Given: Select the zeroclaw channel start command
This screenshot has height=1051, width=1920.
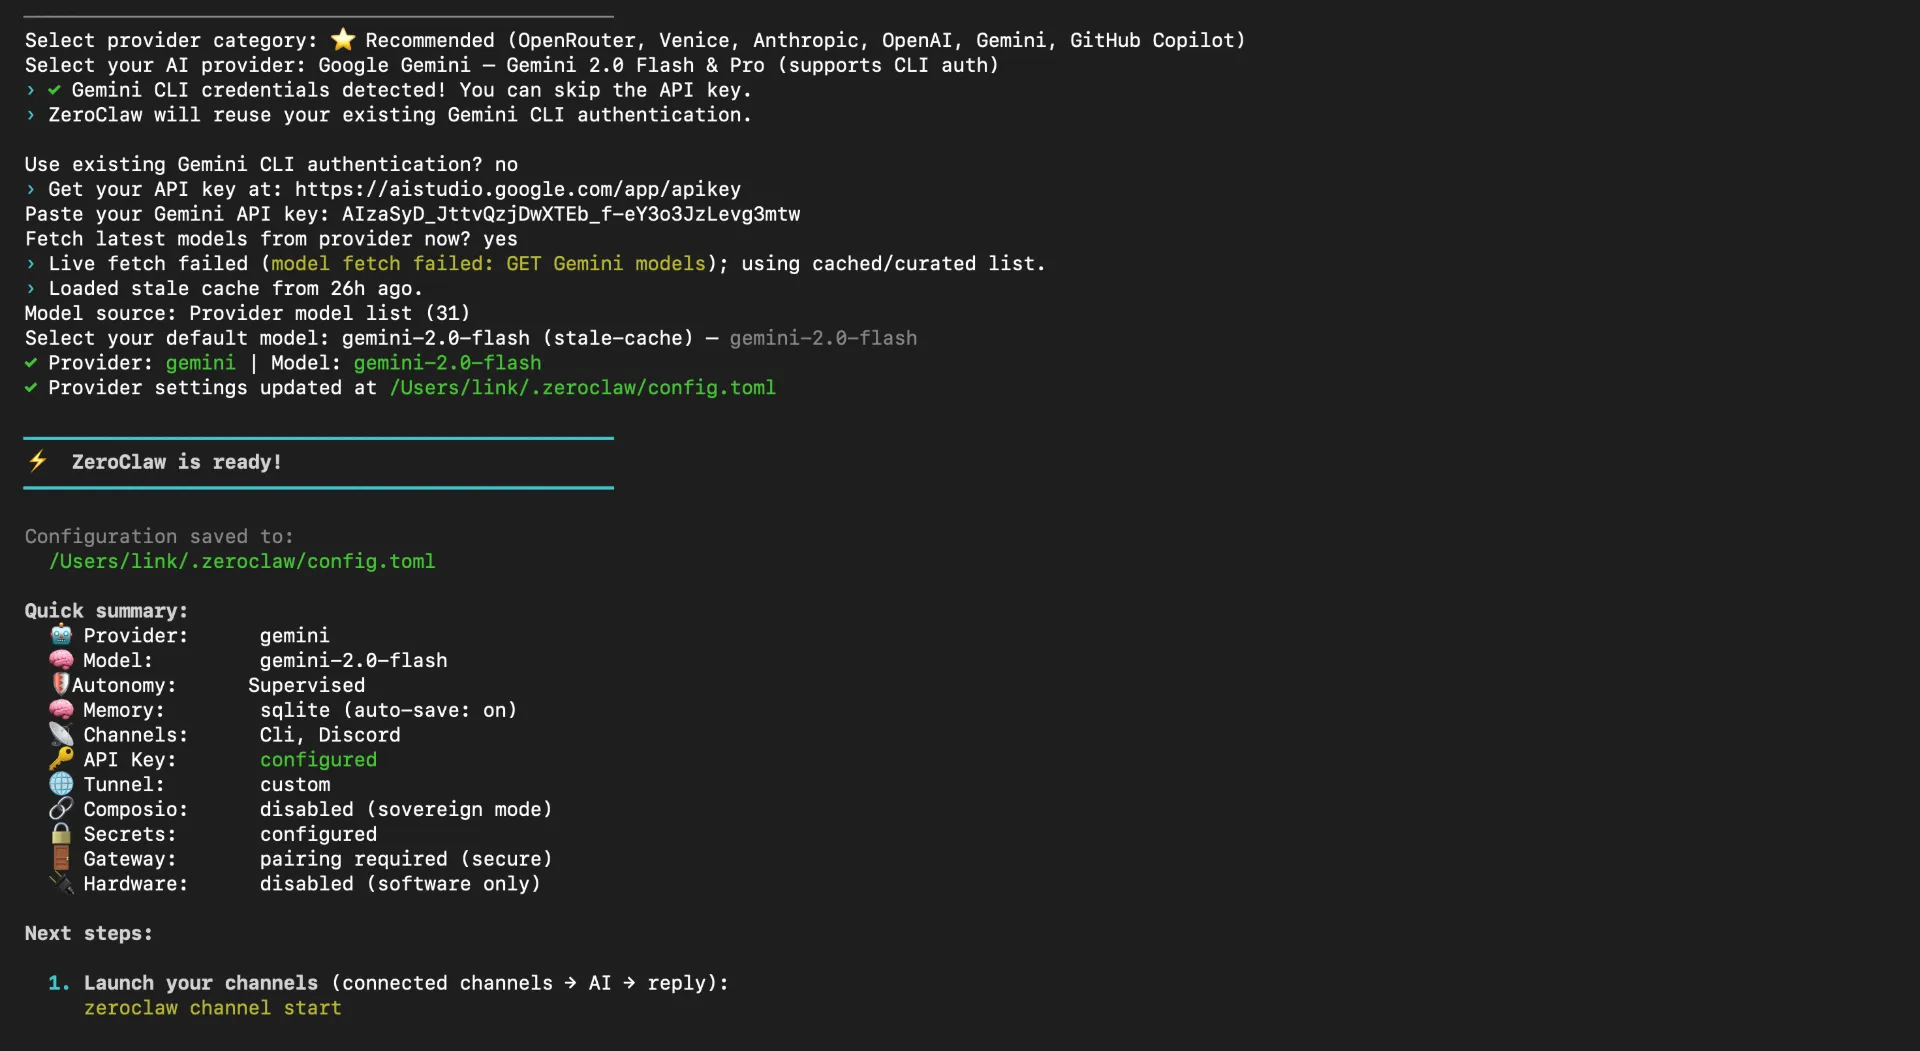Looking at the screenshot, I should click(x=212, y=1008).
